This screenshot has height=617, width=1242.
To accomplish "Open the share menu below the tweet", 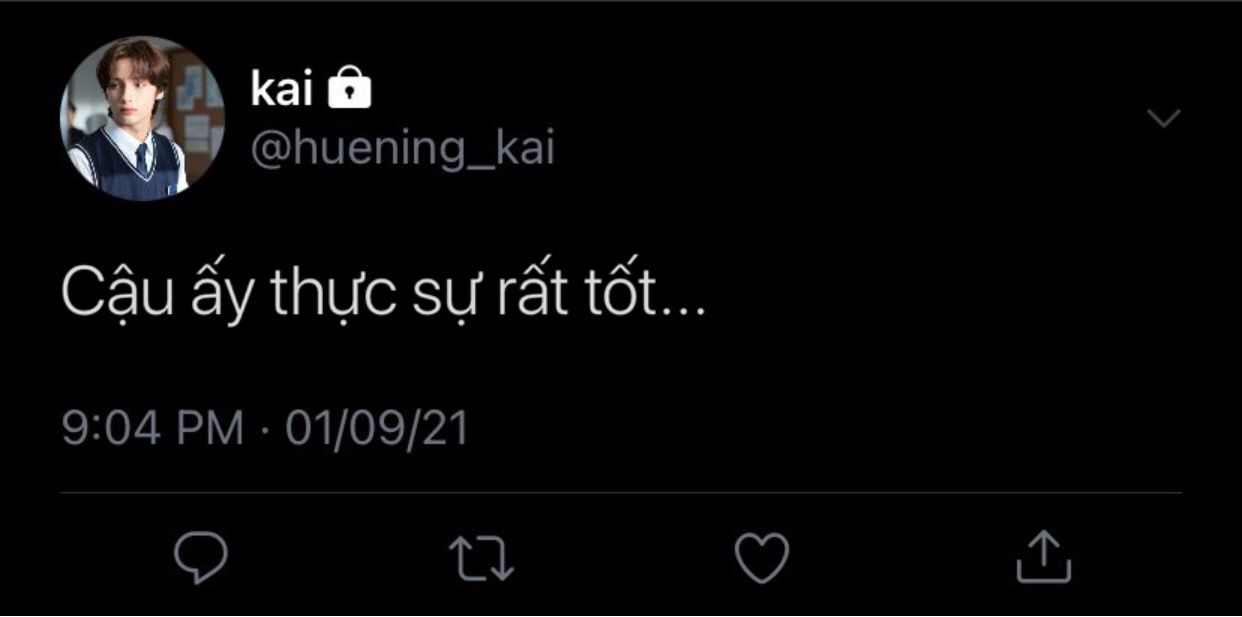I will click(1043, 556).
